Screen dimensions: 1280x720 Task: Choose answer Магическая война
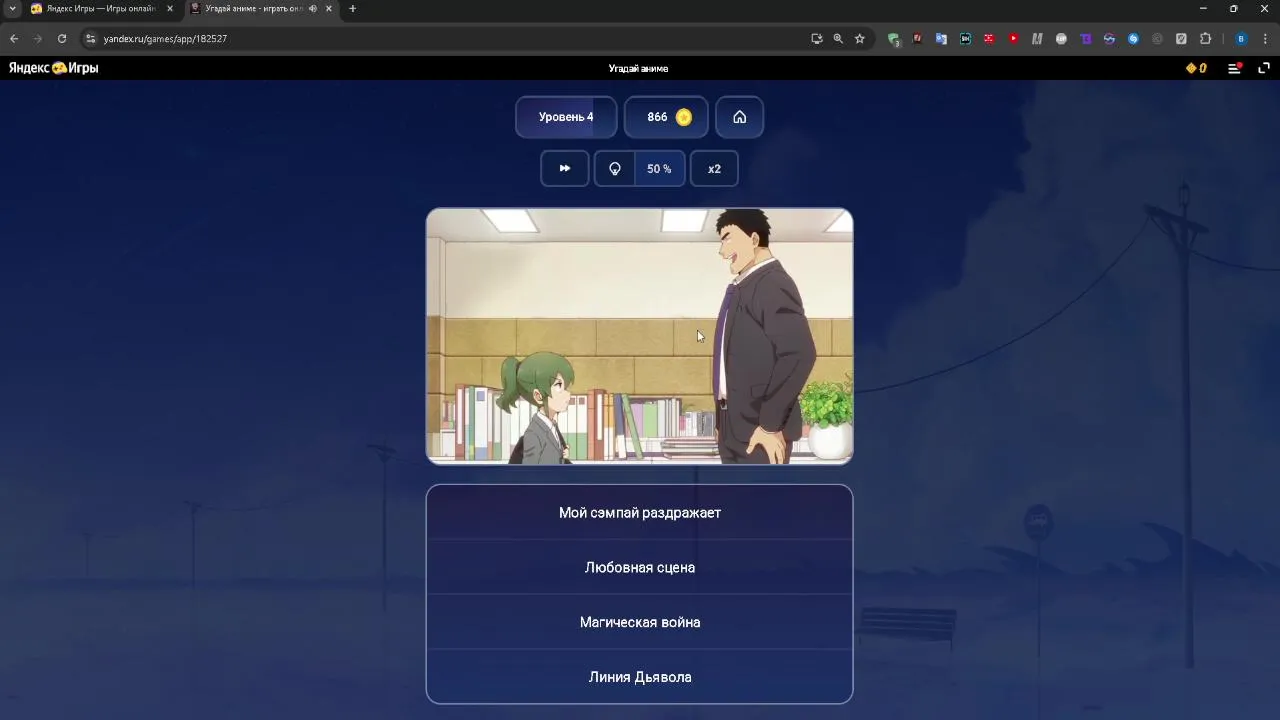click(640, 622)
